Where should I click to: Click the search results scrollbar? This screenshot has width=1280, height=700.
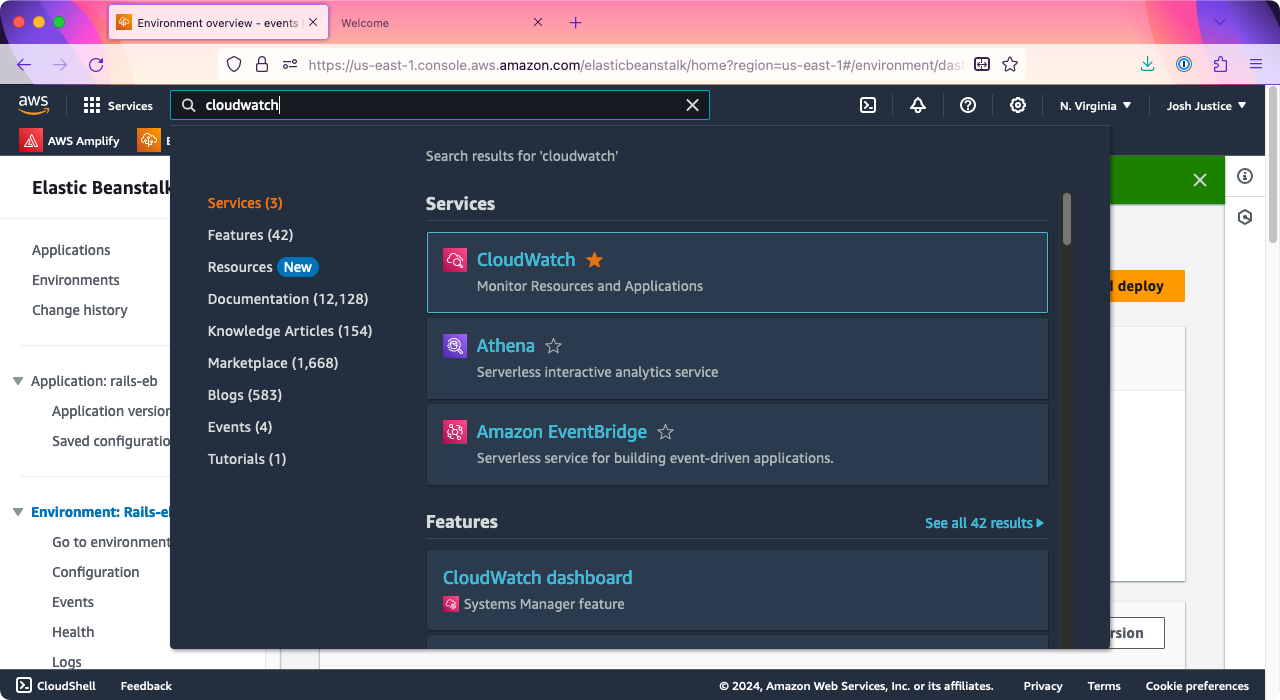[x=1067, y=218]
